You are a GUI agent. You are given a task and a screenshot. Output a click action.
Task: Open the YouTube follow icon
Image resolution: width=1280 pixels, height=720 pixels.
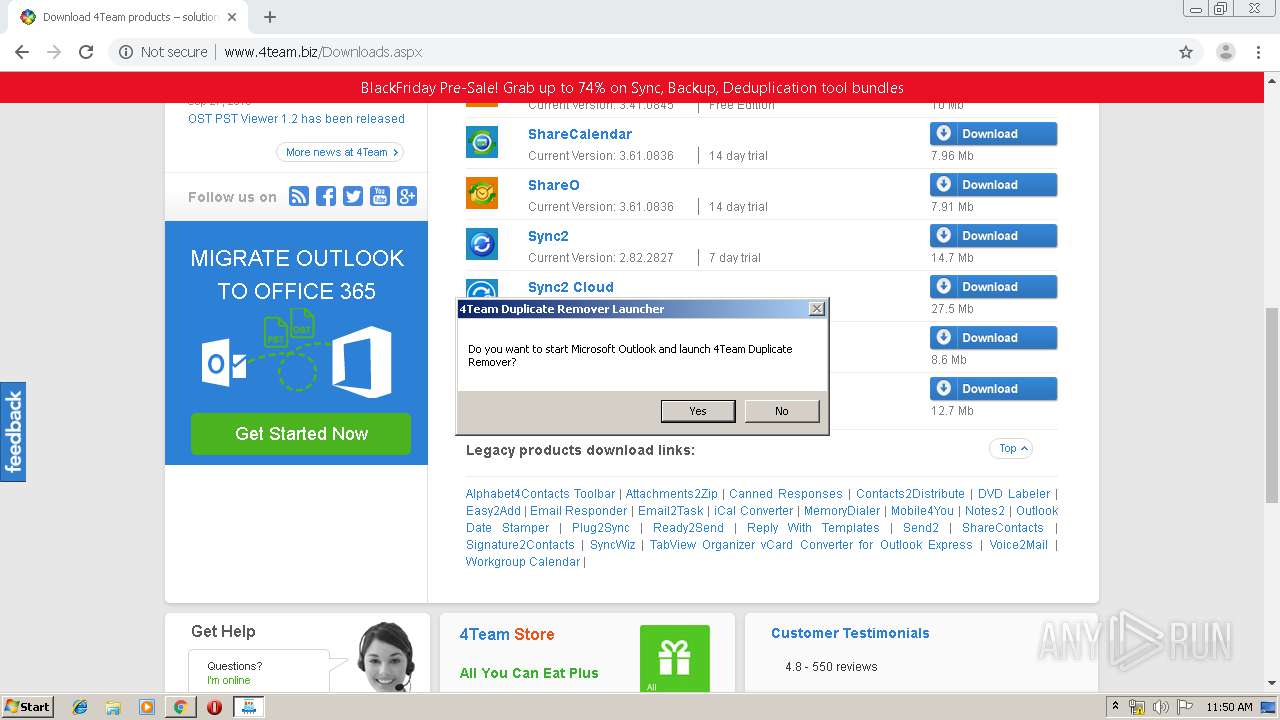pyautogui.click(x=380, y=196)
